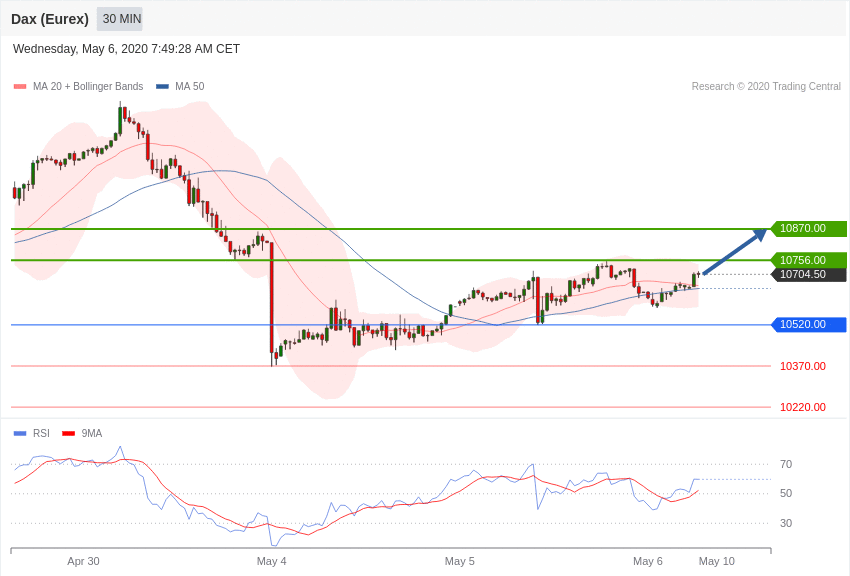Click the May 4 date label
Viewport: 850px width, 576px height.
(272, 561)
